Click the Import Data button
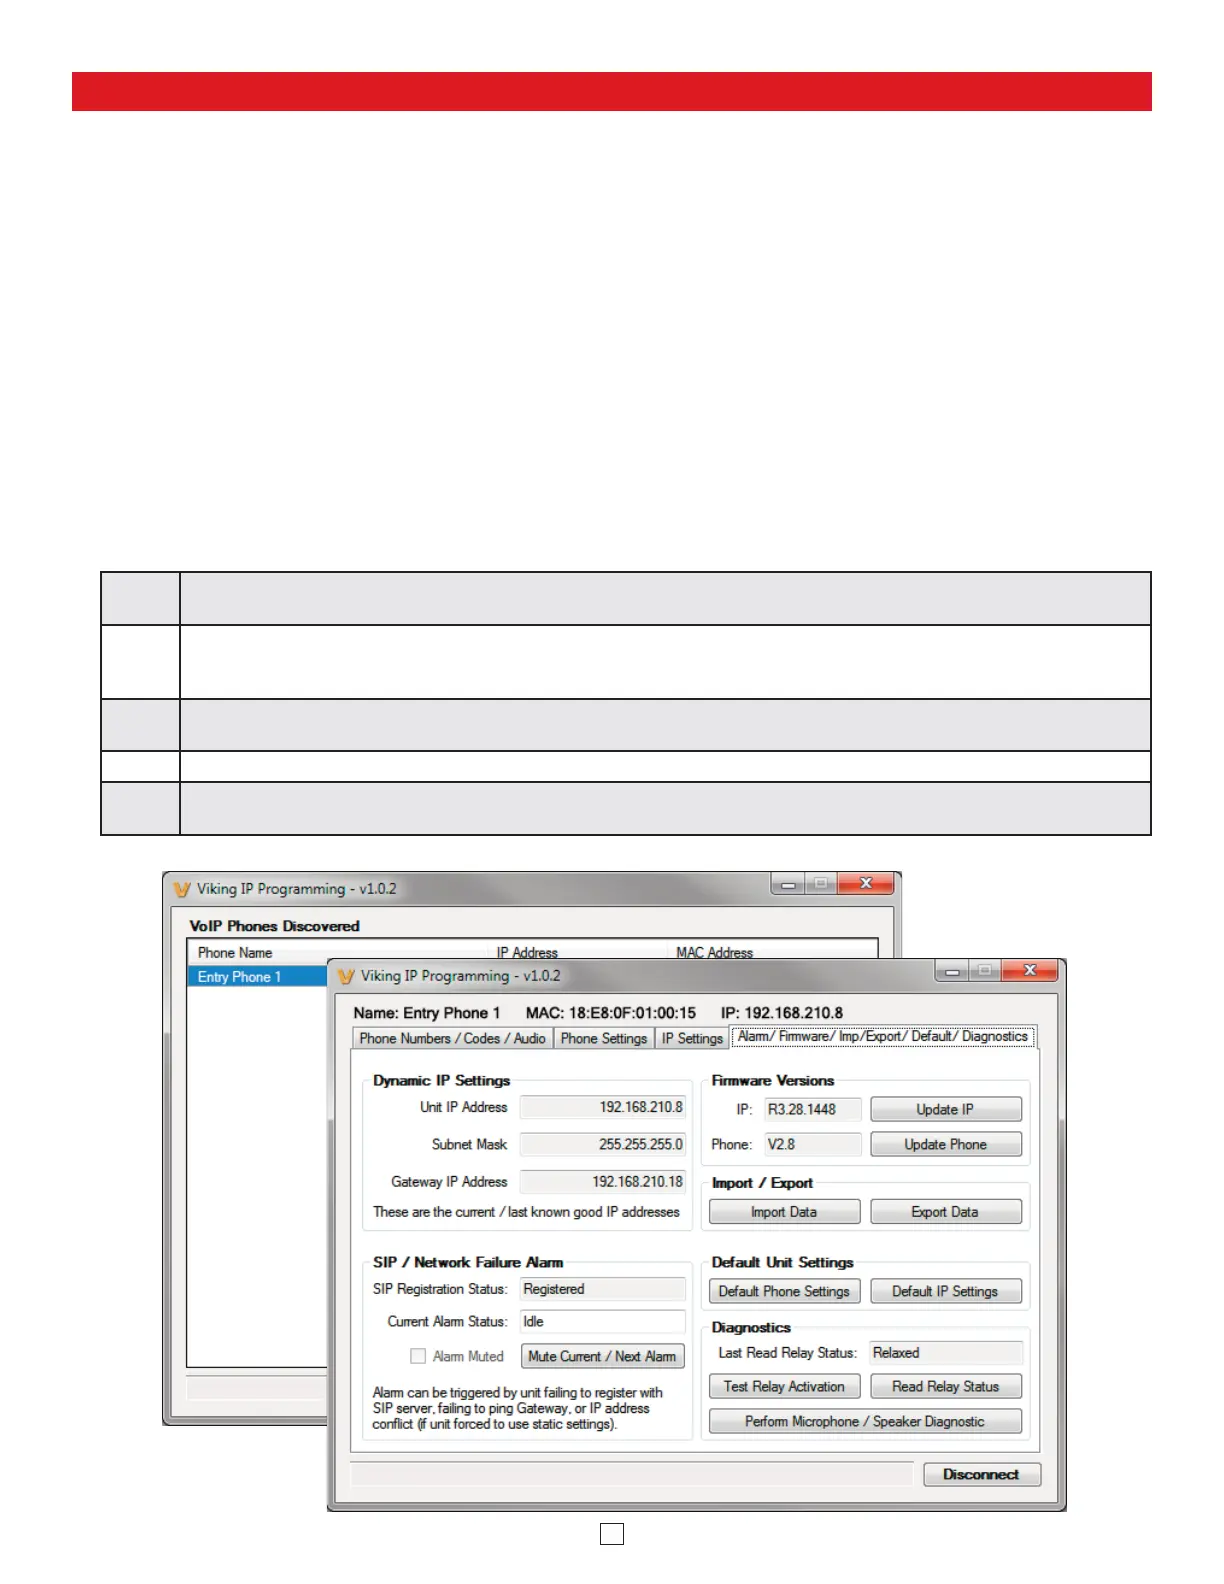The height and width of the screenshot is (1584, 1224). (784, 1212)
